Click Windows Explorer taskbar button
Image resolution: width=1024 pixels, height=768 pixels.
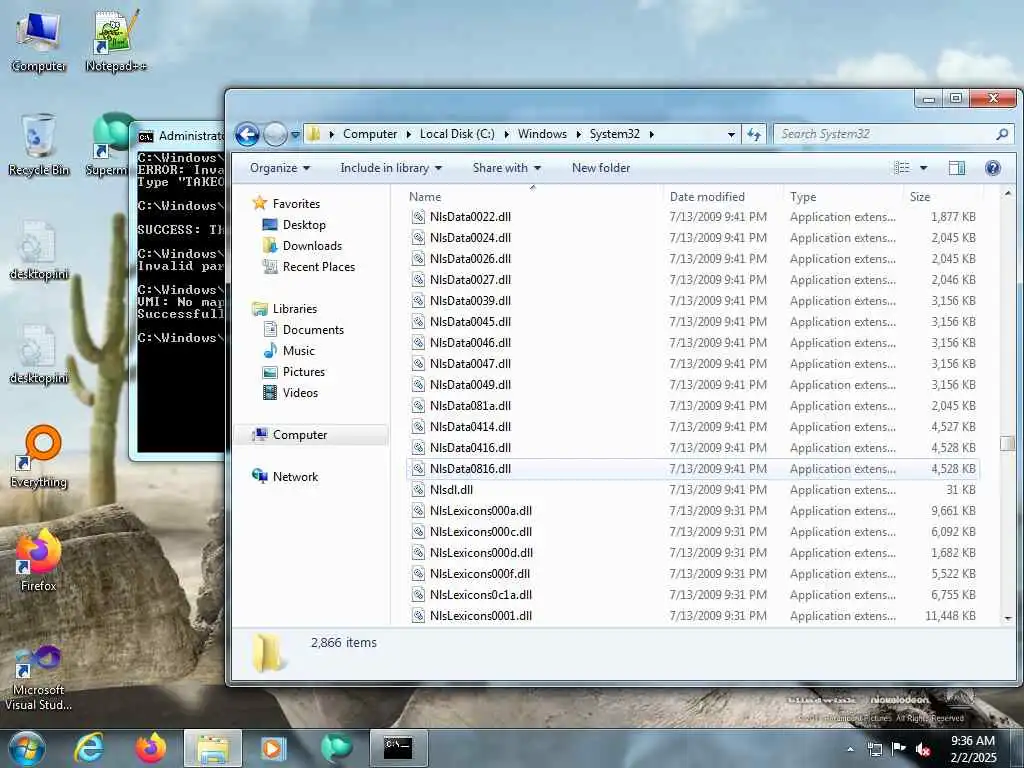[213, 748]
